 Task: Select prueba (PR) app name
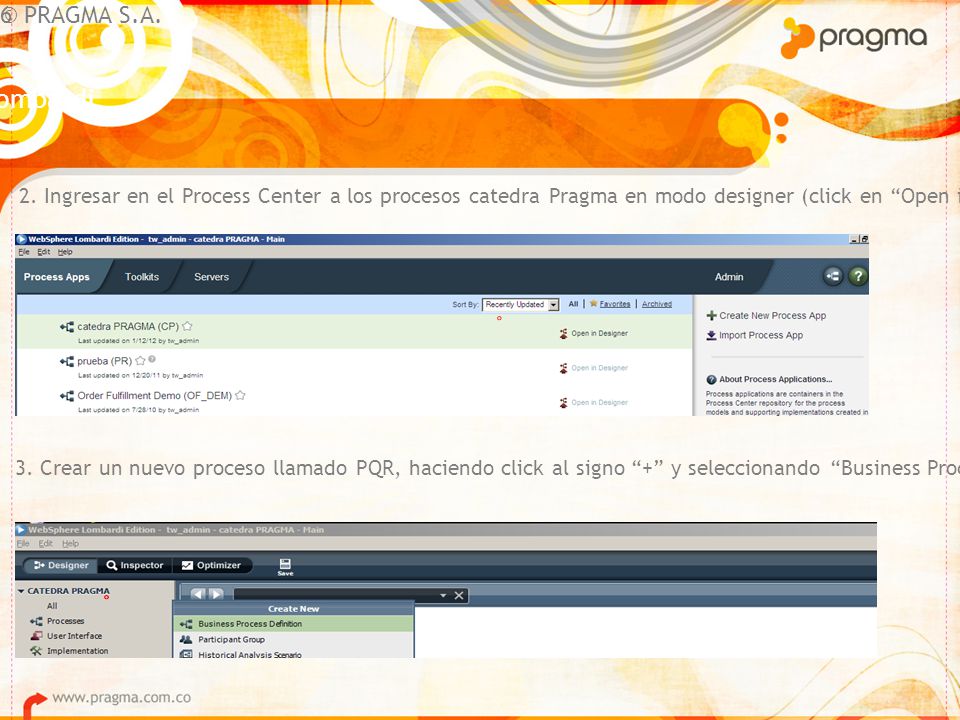coord(105,361)
